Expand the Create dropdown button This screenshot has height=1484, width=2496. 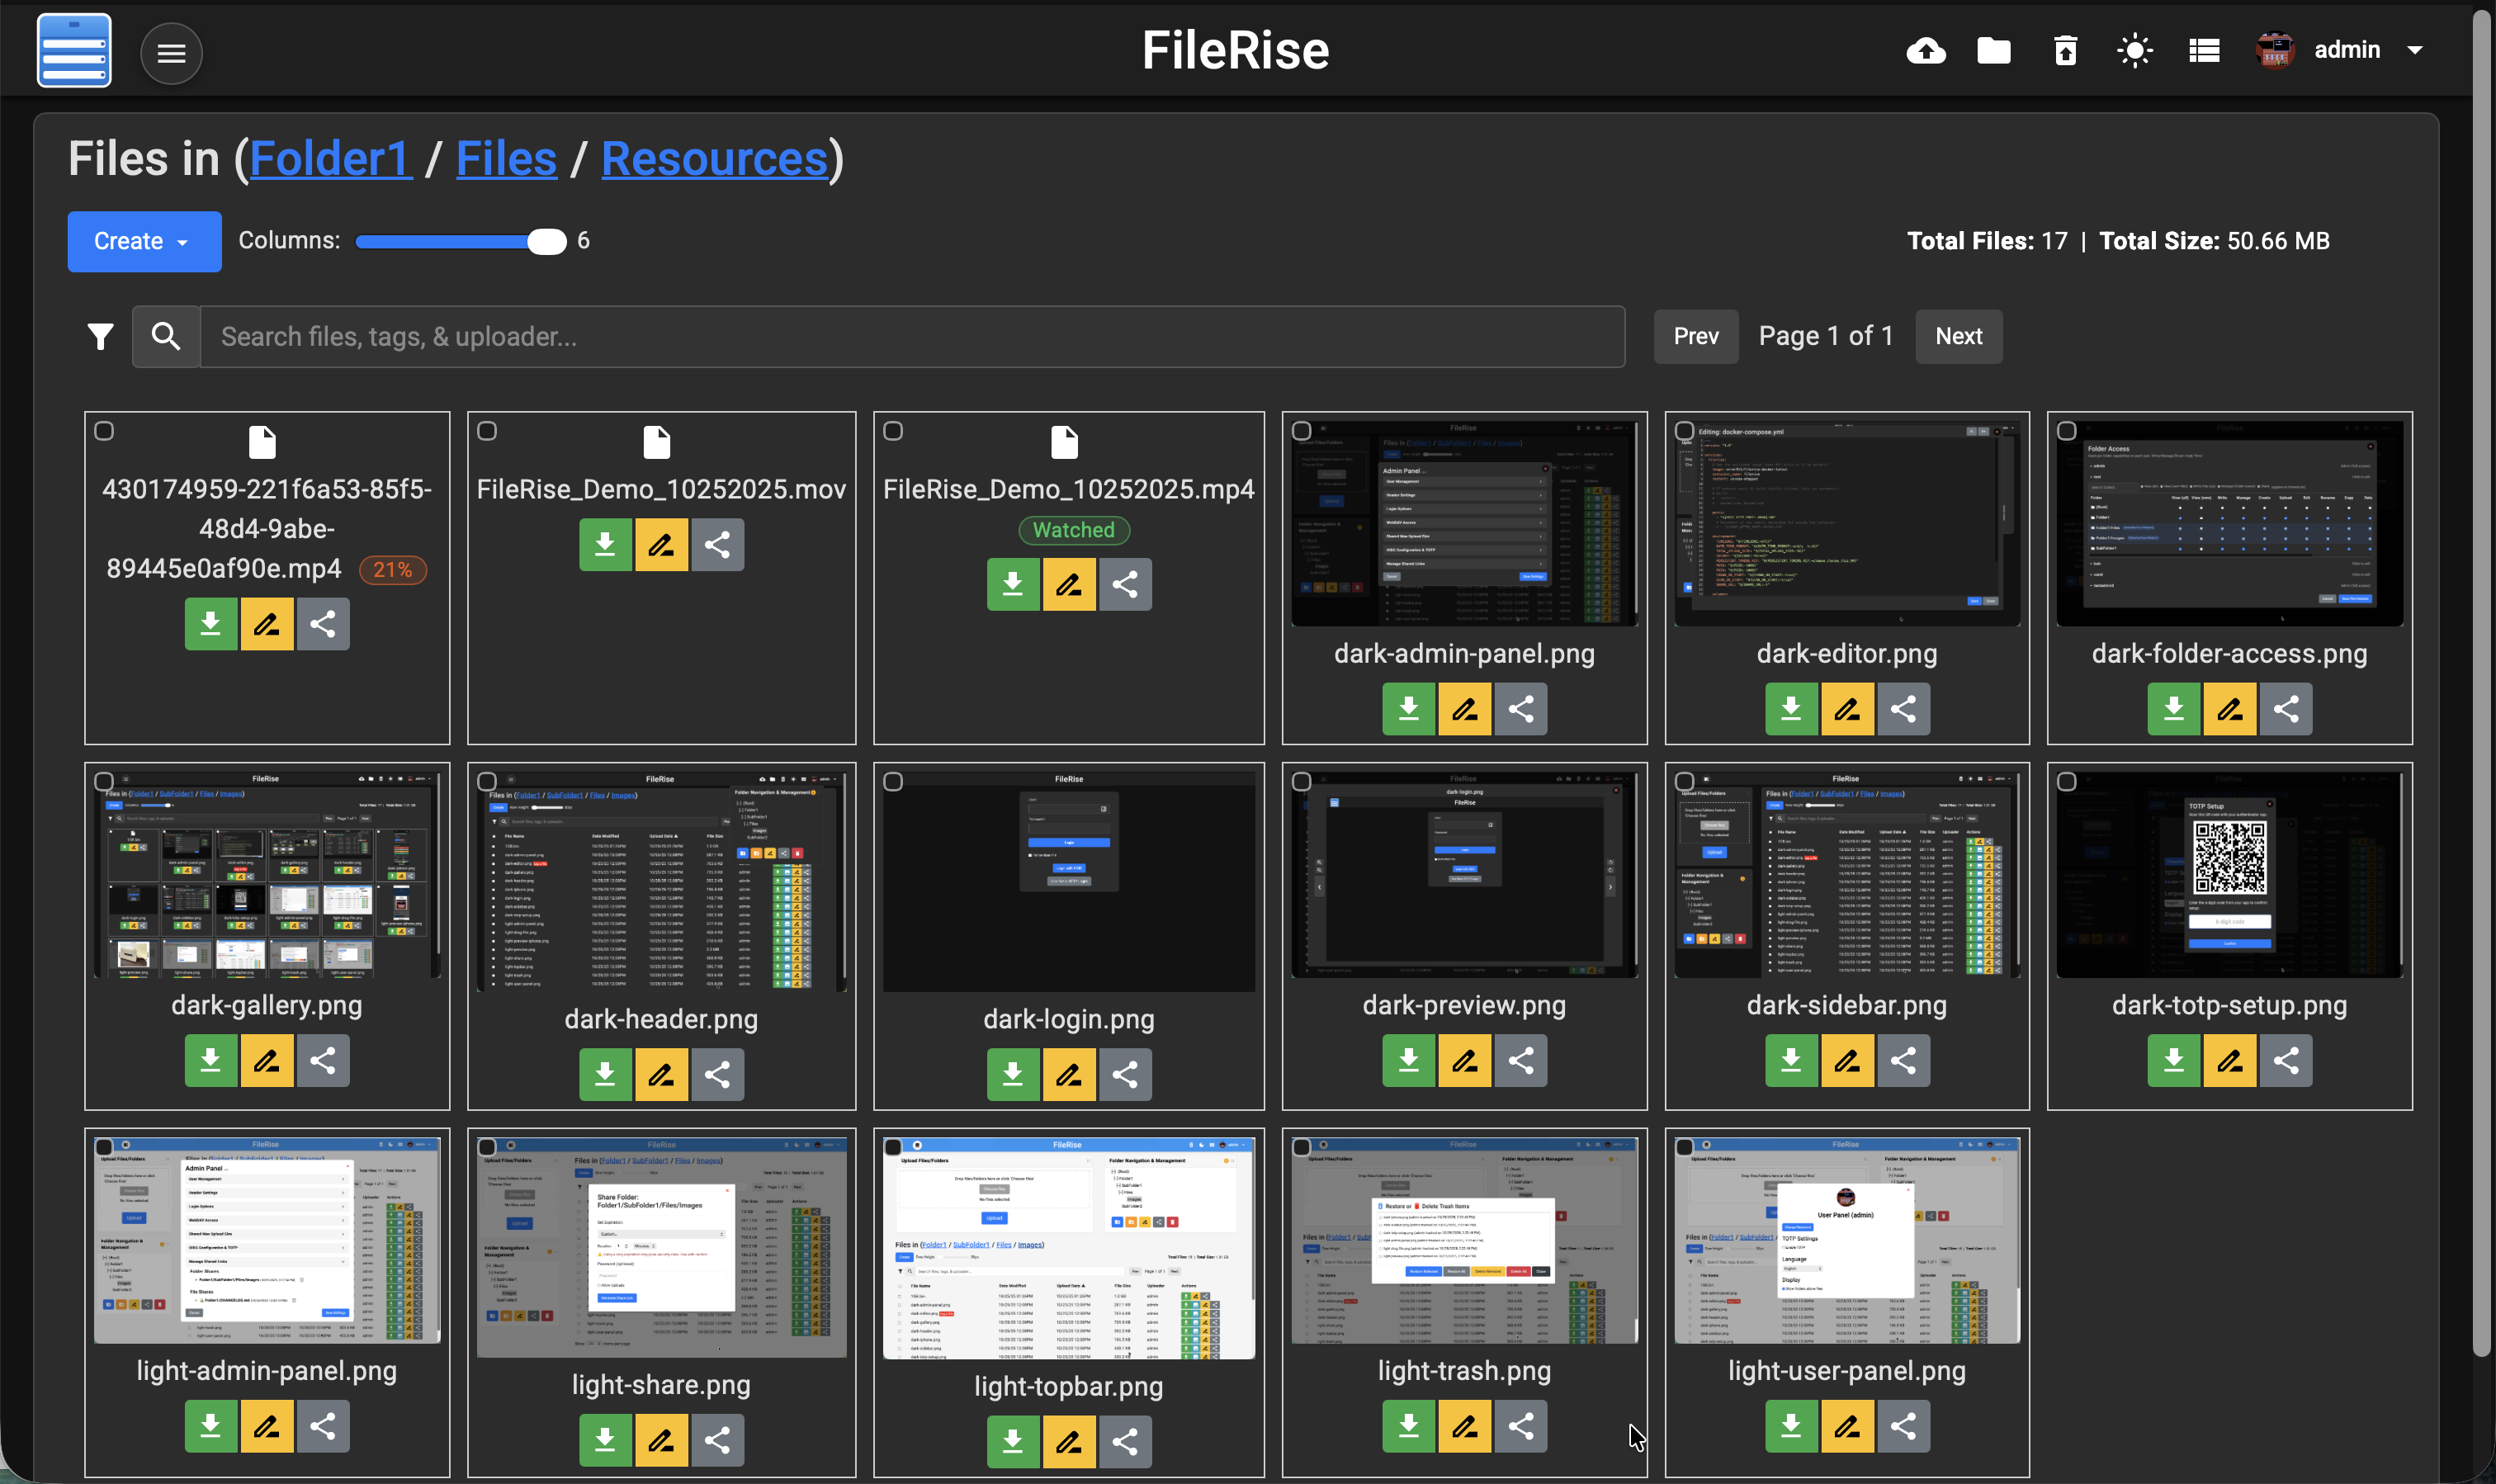144,241
